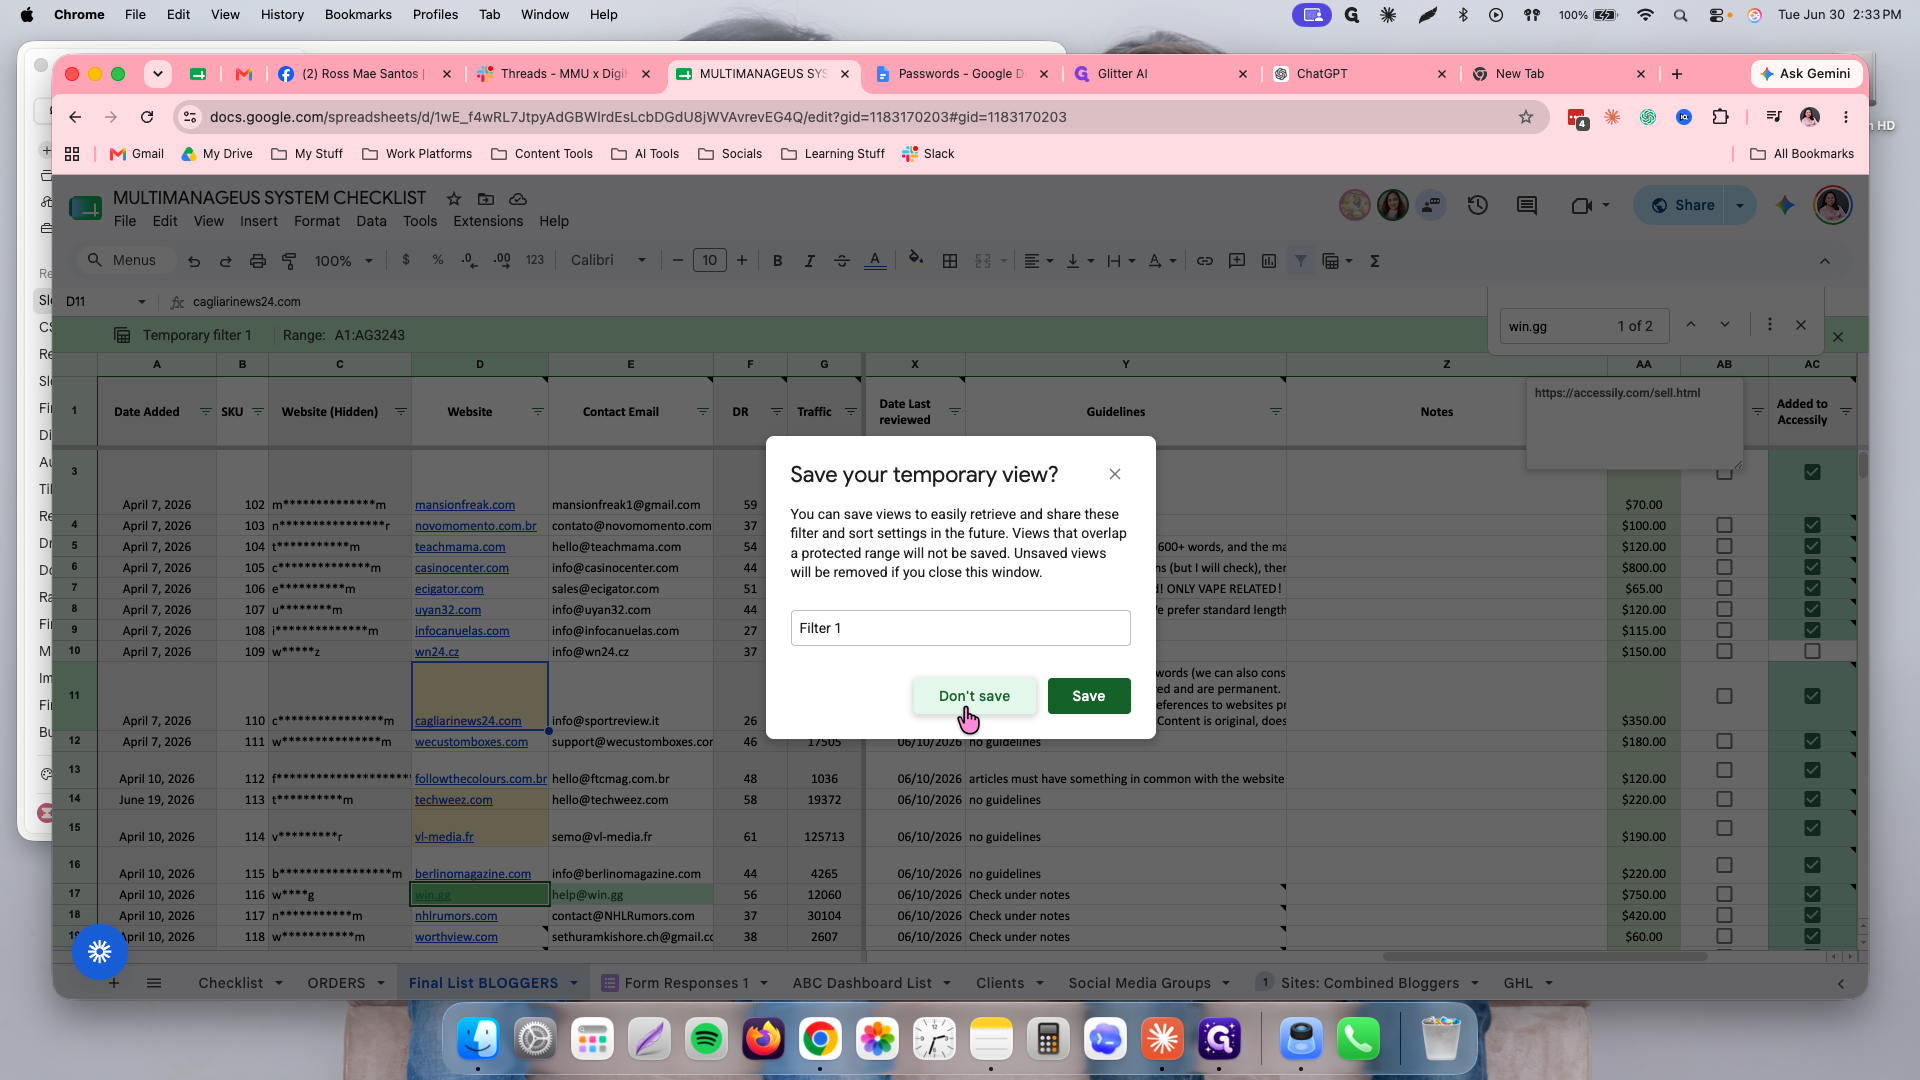This screenshot has height=1080, width=1920.
Task: Open Spotify from the Dock
Action: [706, 1040]
